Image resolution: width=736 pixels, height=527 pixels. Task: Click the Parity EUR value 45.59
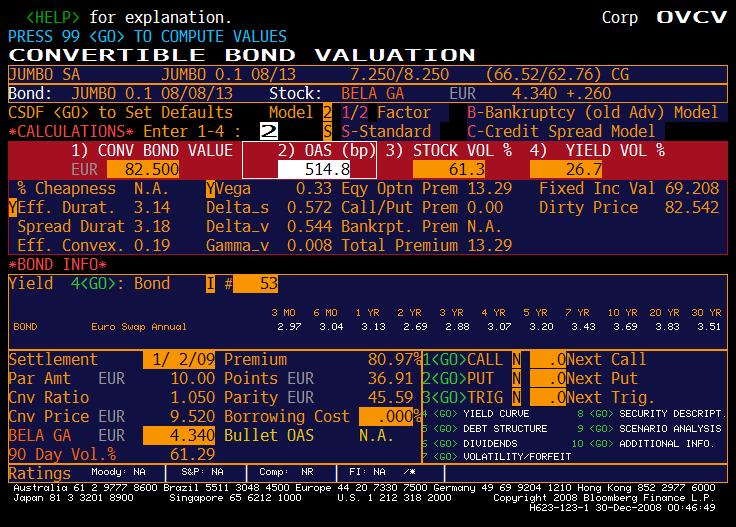(391, 397)
